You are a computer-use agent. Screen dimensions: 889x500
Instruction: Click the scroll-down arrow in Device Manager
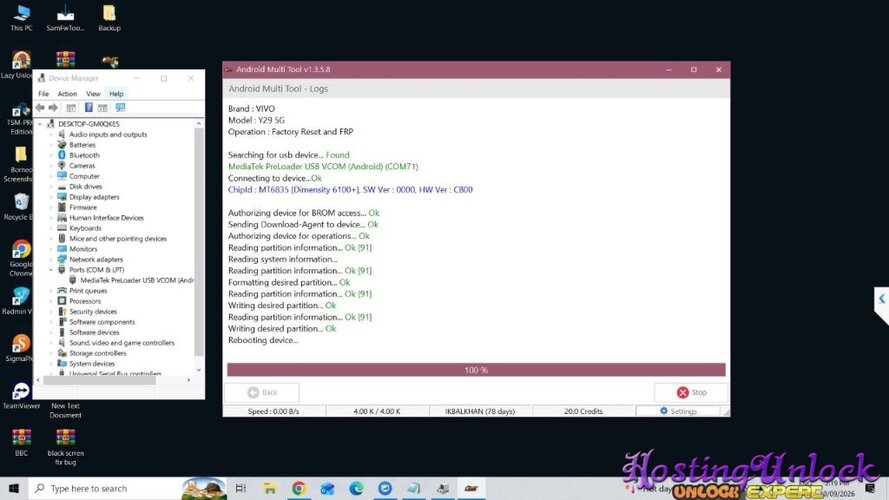click(199, 370)
